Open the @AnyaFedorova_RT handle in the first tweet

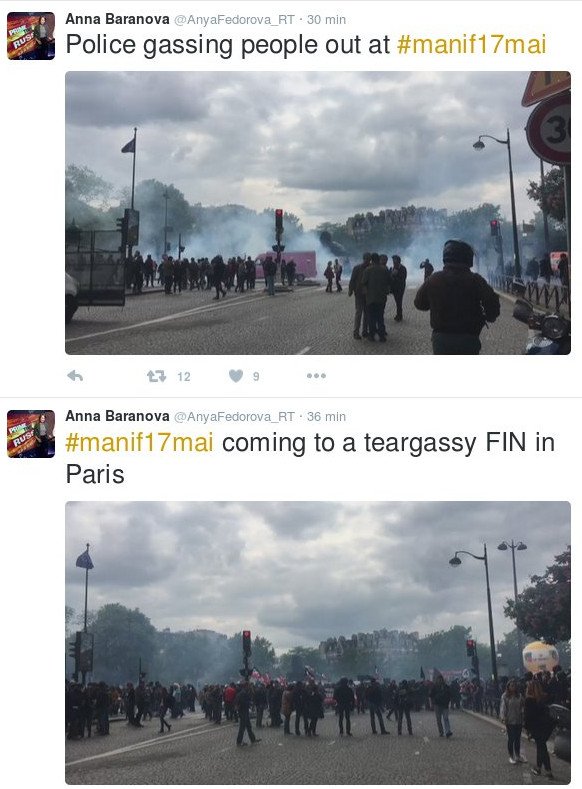tap(234, 20)
